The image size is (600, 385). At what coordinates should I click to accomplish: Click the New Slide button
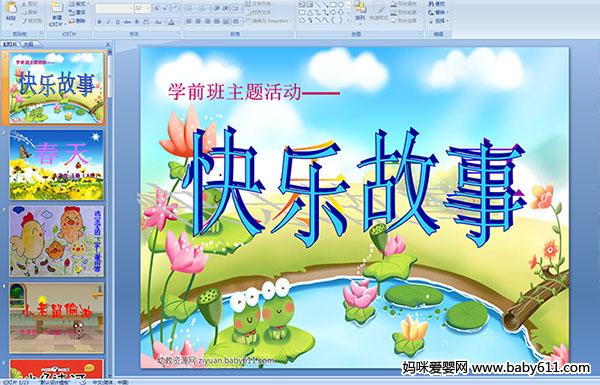click(57, 15)
